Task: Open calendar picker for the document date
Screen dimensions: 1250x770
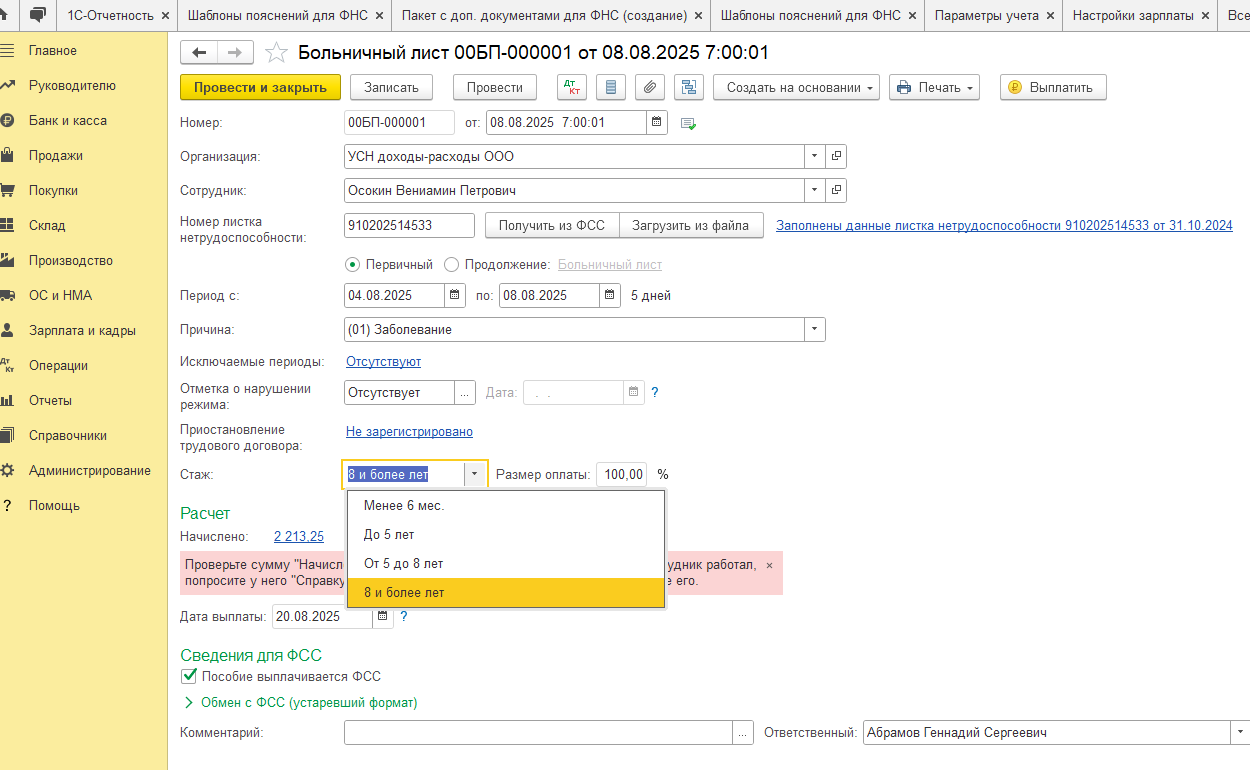Action: [x=657, y=123]
